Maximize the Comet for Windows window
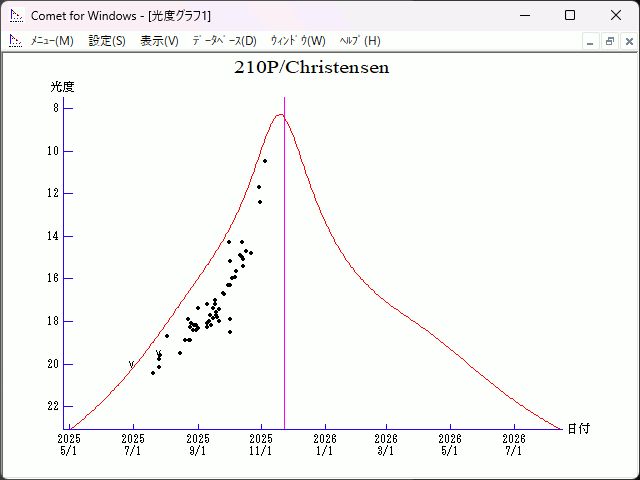Viewport: 640px width, 480px height. tap(570, 15)
